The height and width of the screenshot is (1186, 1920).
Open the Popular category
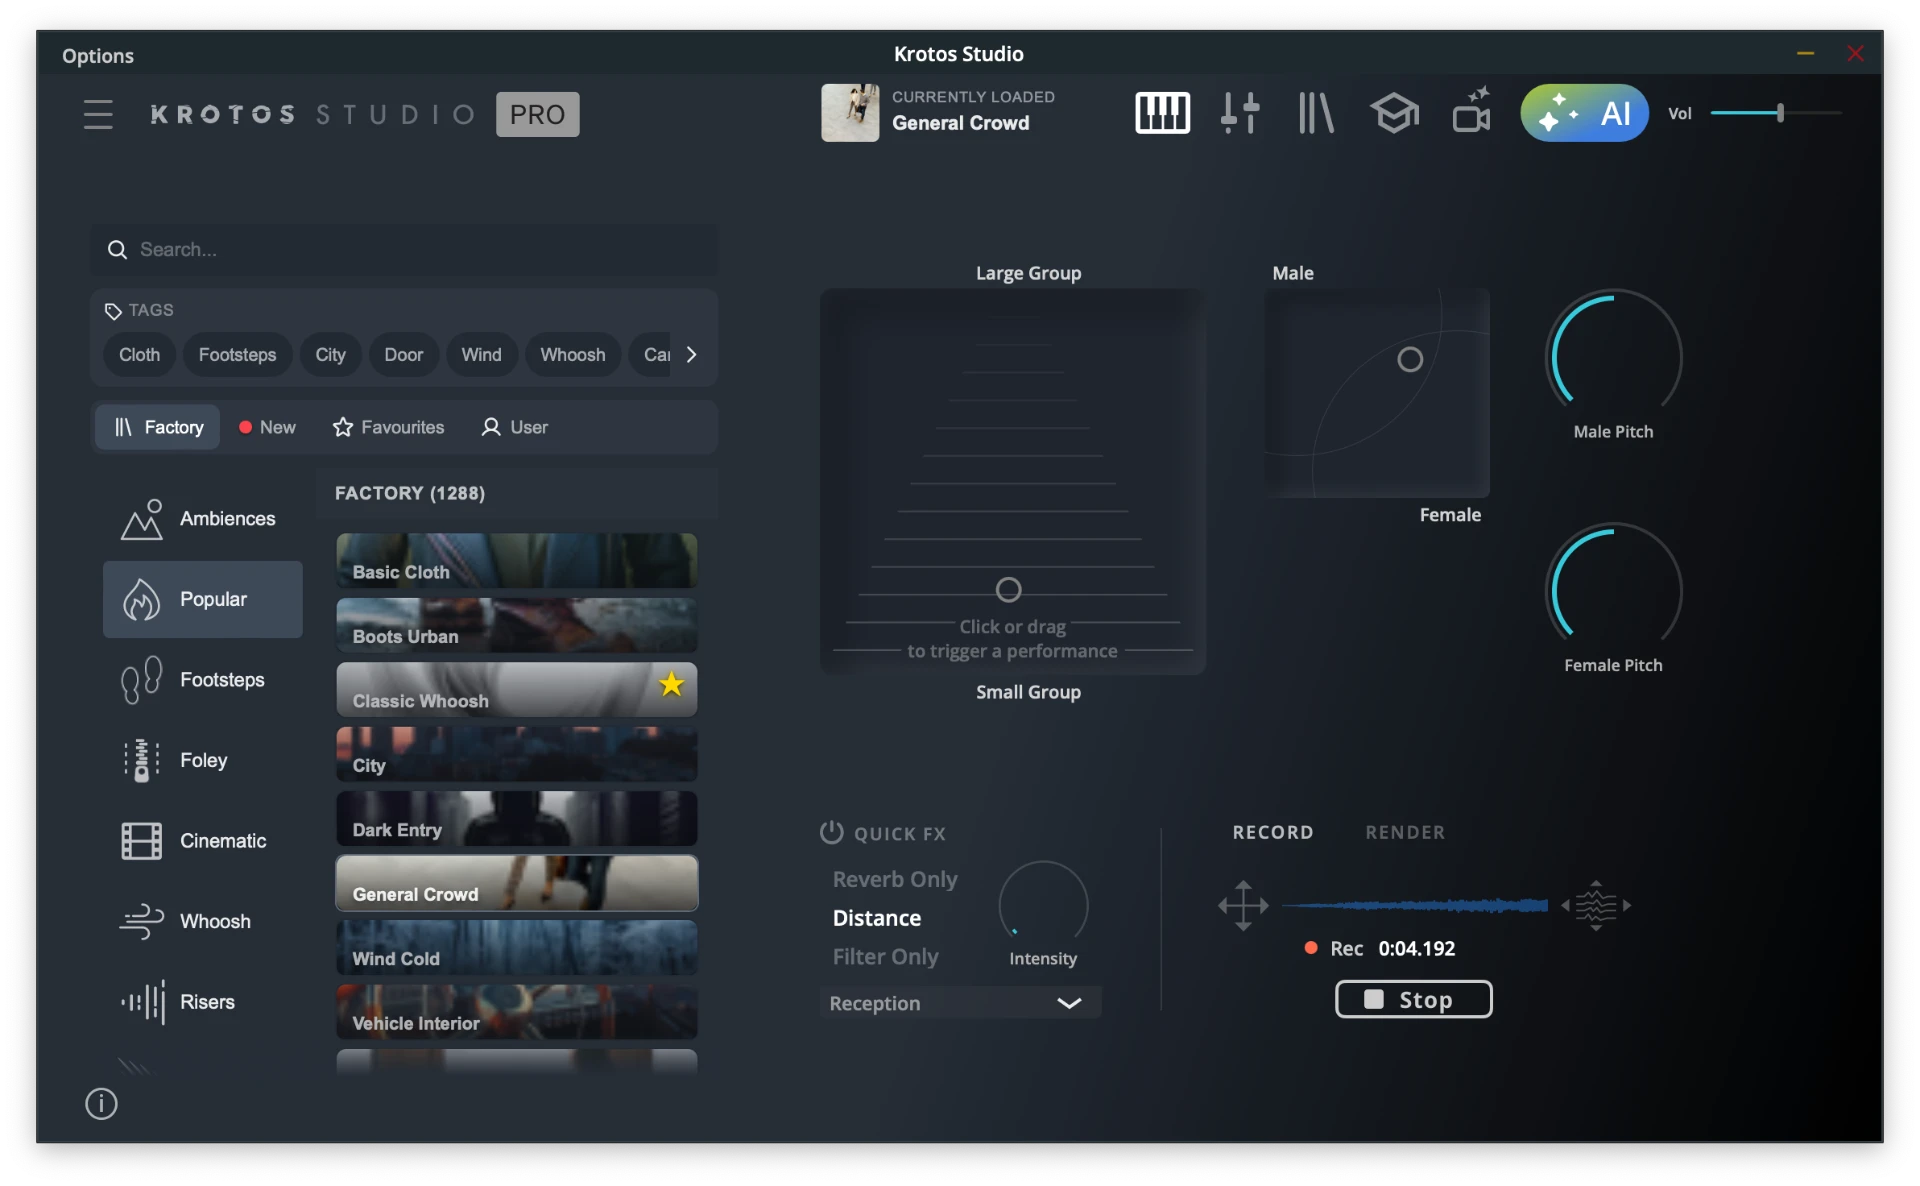[203, 599]
